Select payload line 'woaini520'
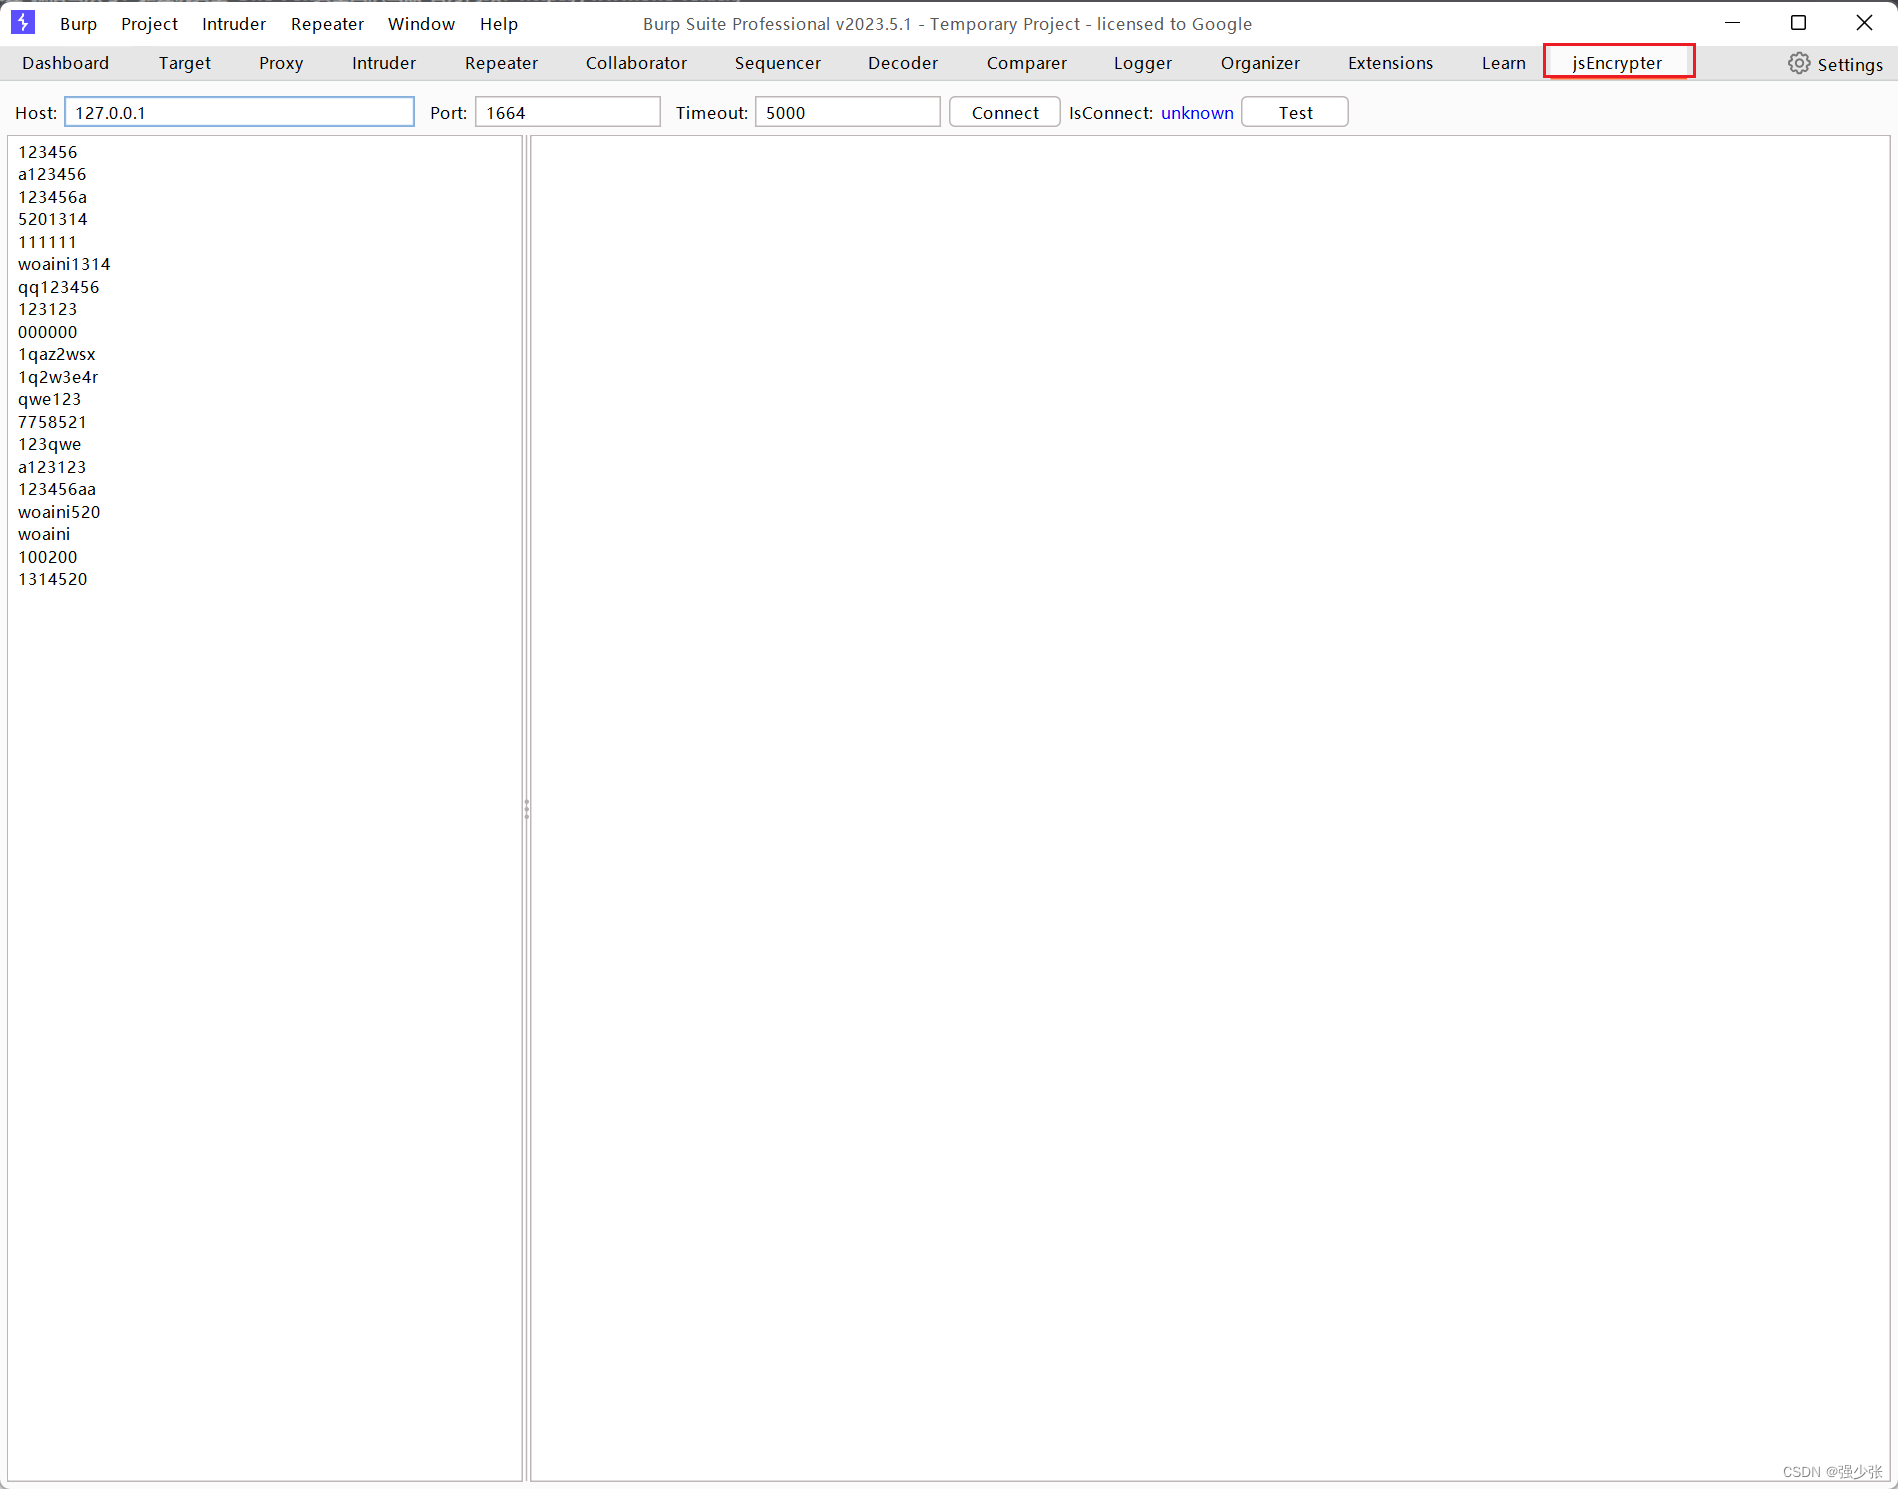The width and height of the screenshot is (1898, 1489). (59, 512)
